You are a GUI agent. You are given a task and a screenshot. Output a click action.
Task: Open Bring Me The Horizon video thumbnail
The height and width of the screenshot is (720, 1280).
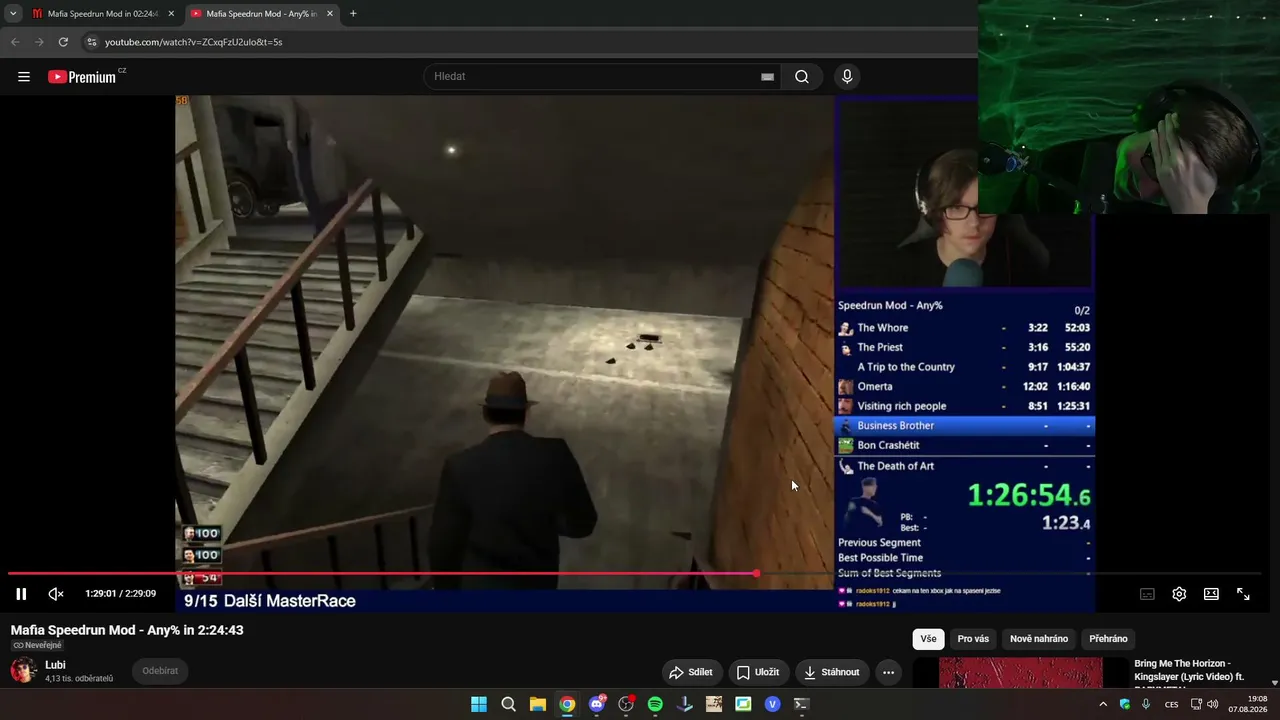[x=1020, y=673]
